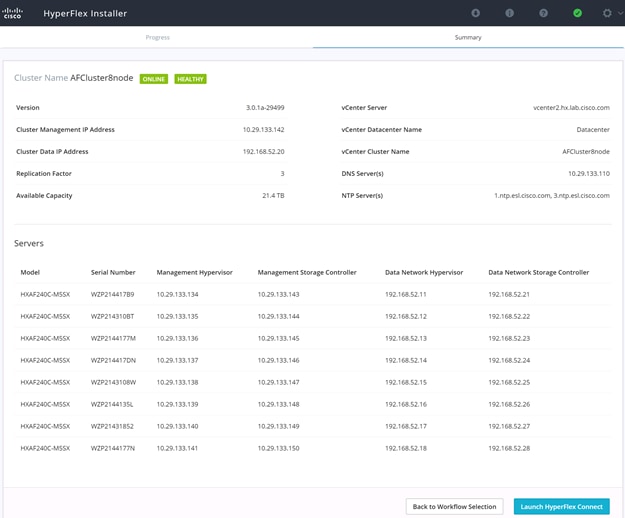Select data storage controller IP 192.168.52.23
This screenshot has height=518, width=625.
[509, 338]
